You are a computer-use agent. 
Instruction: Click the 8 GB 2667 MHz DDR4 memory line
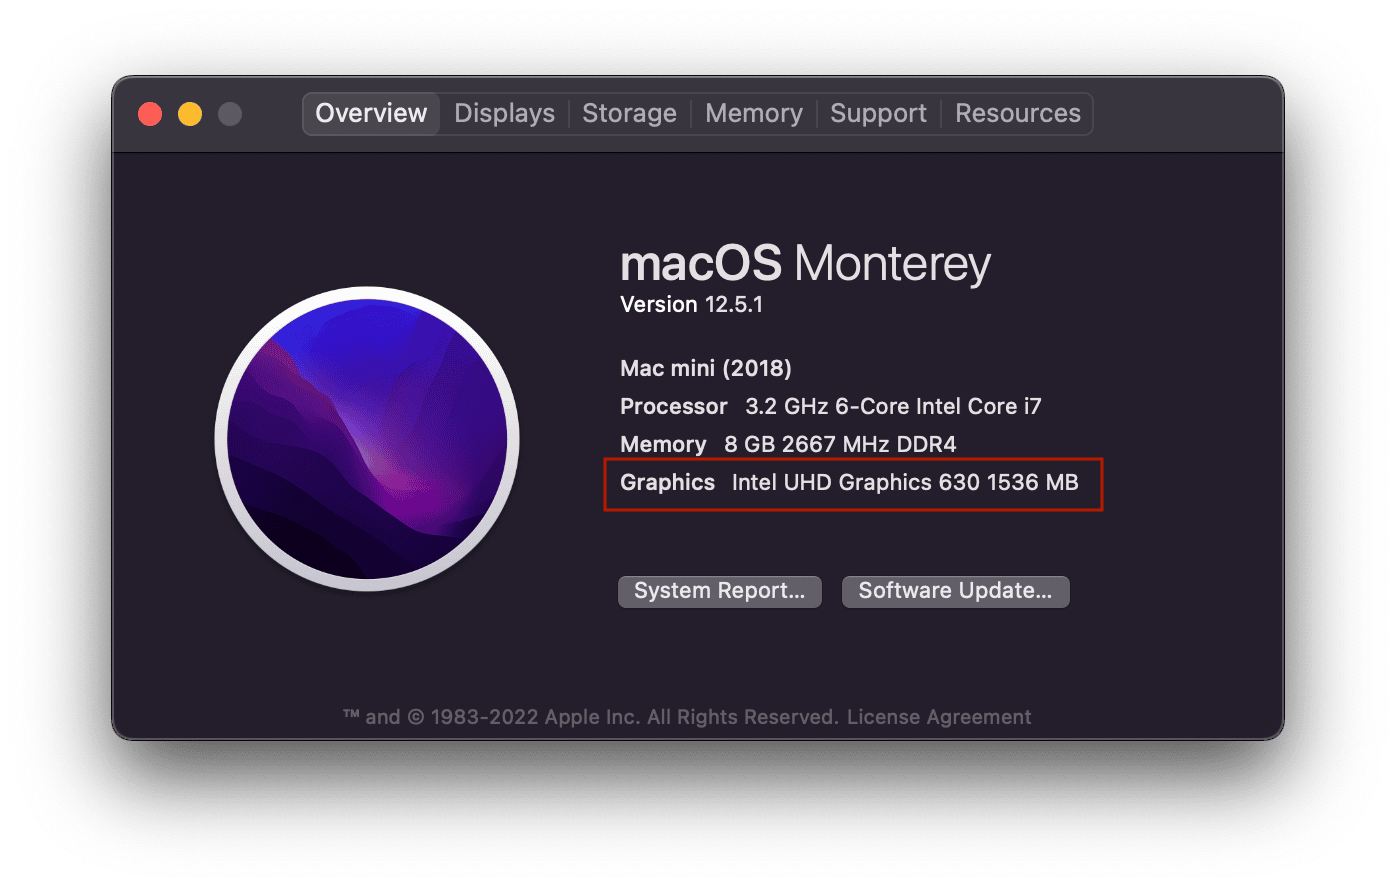tap(840, 444)
